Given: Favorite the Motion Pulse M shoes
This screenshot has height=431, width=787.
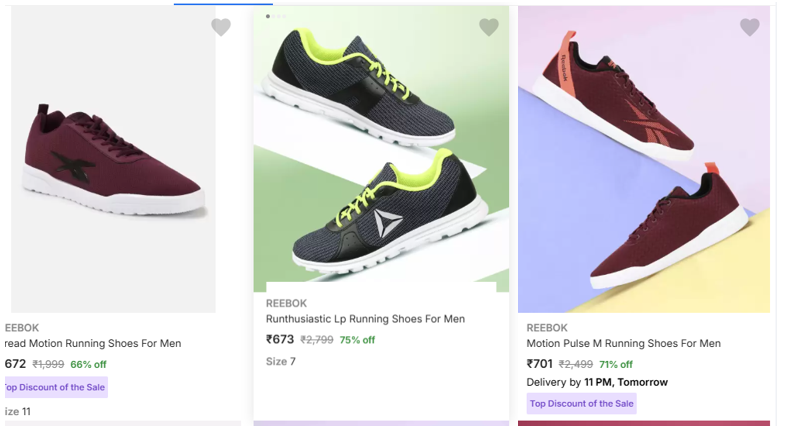Looking at the screenshot, I should pyautogui.click(x=749, y=28).
